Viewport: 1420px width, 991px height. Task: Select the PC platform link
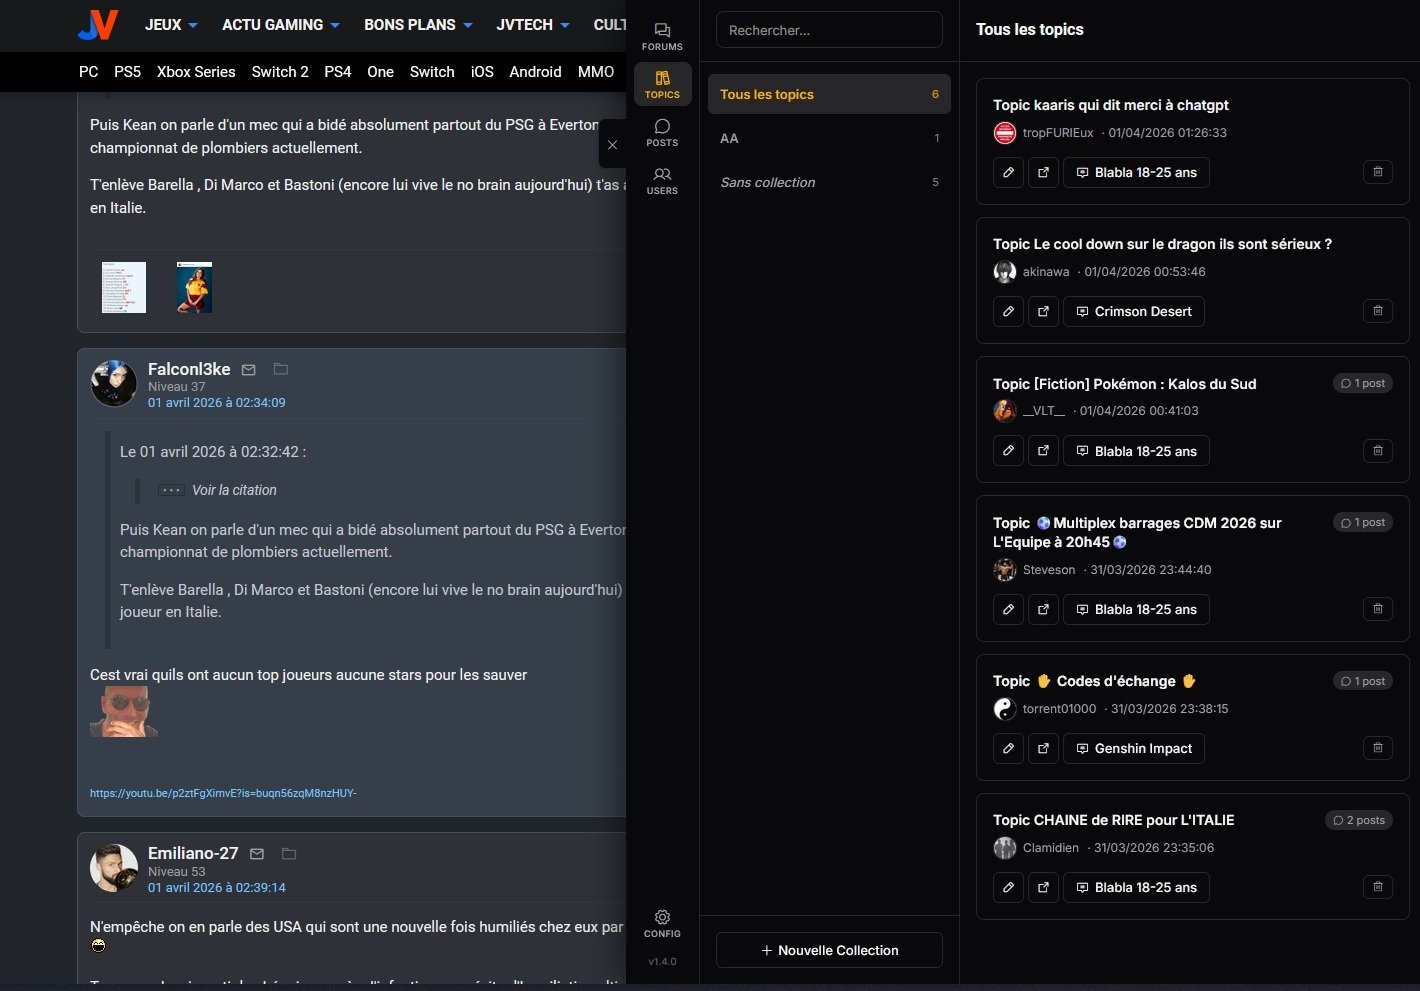coord(89,72)
